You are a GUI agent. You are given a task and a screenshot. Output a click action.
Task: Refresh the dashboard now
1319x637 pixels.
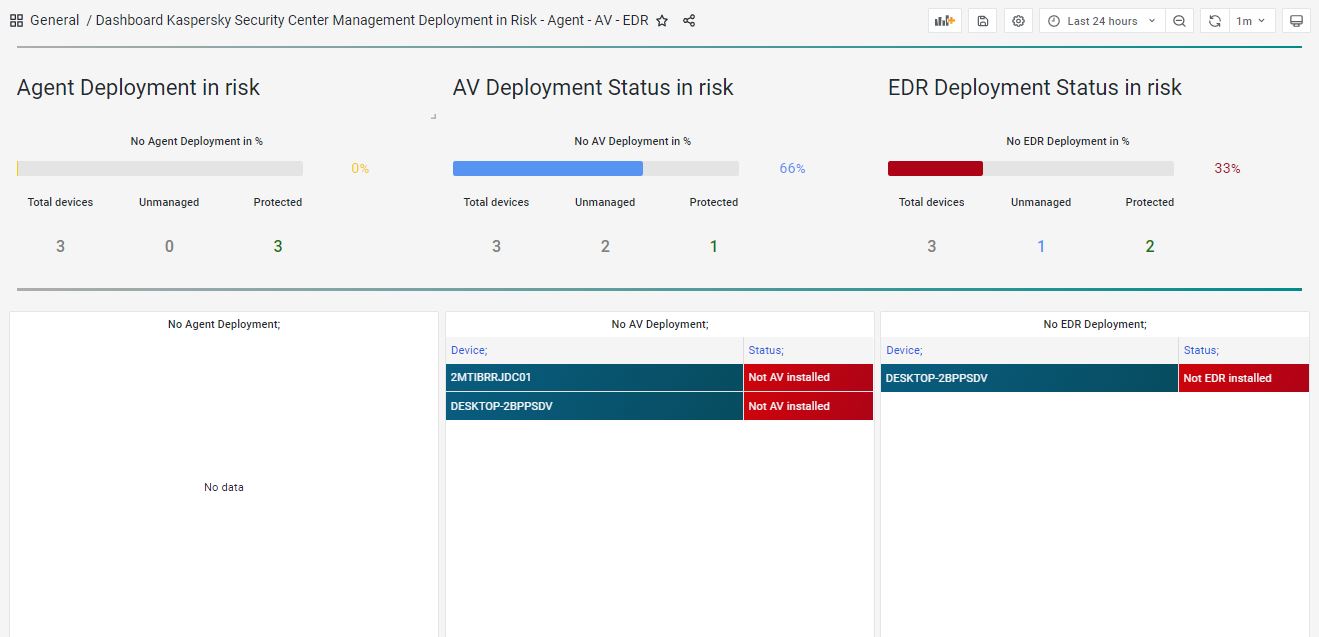[x=1214, y=21]
